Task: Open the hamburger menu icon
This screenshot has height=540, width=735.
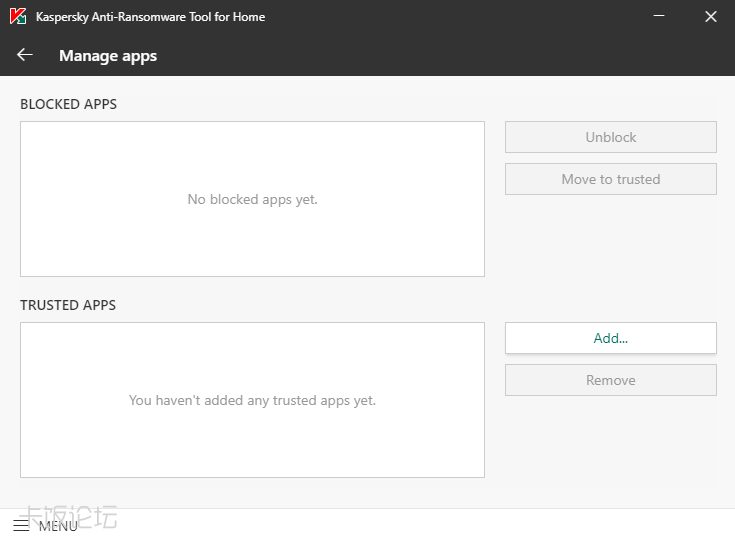Action: click(21, 525)
